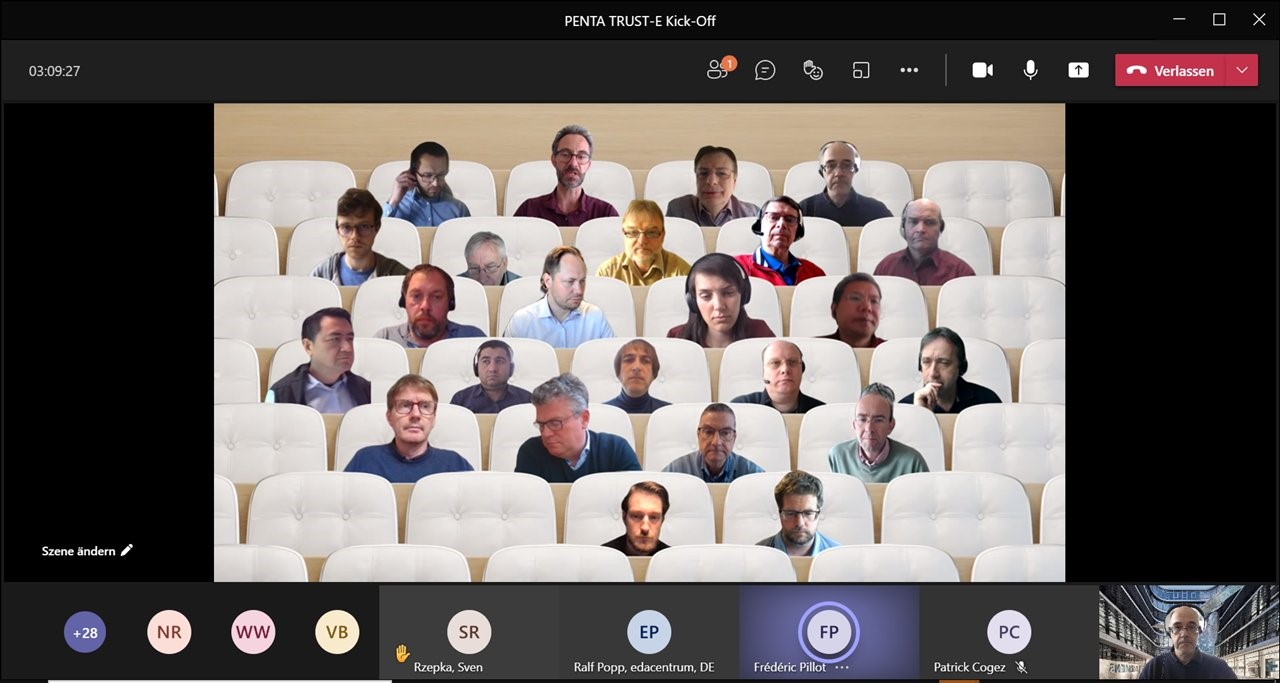
Task: Toggle the microphone mute
Action: coord(1030,70)
